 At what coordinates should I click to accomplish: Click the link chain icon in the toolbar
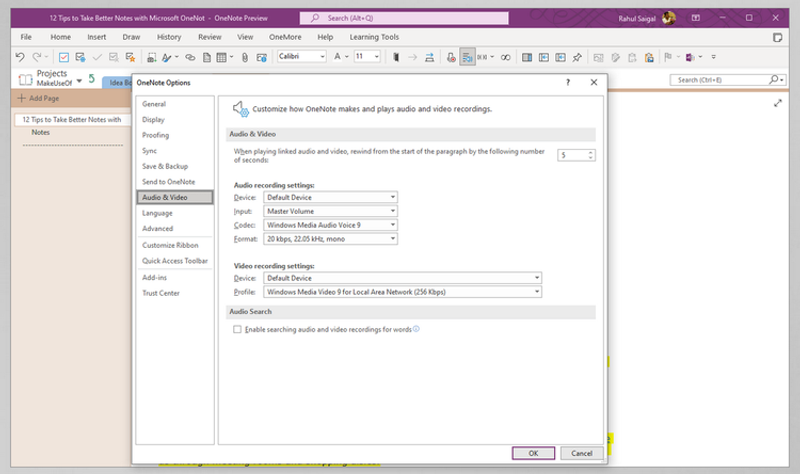(x=190, y=57)
